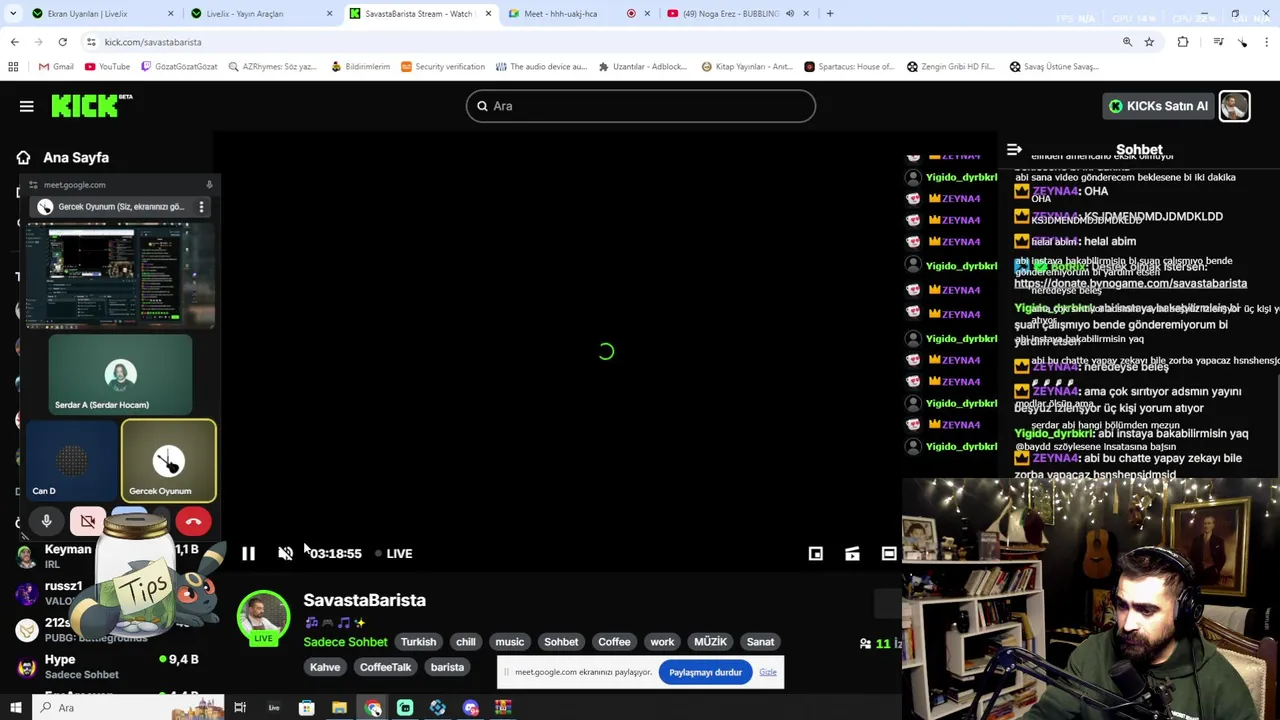The height and width of the screenshot is (720, 1280).
Task: Open a new browser tab
Action: 830,14
